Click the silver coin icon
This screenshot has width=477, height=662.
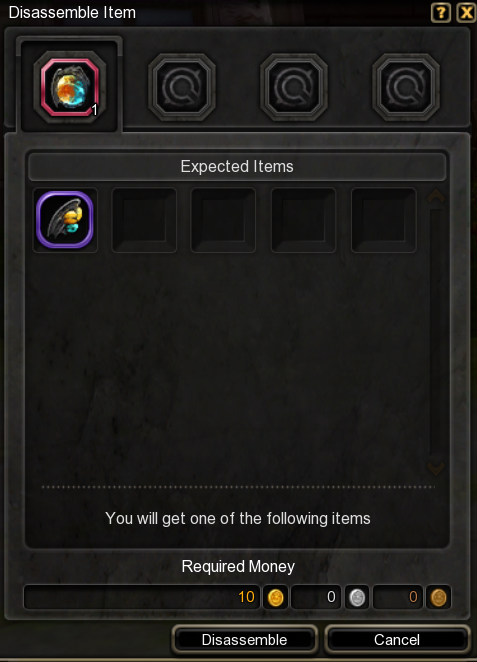tap(357, 597)
